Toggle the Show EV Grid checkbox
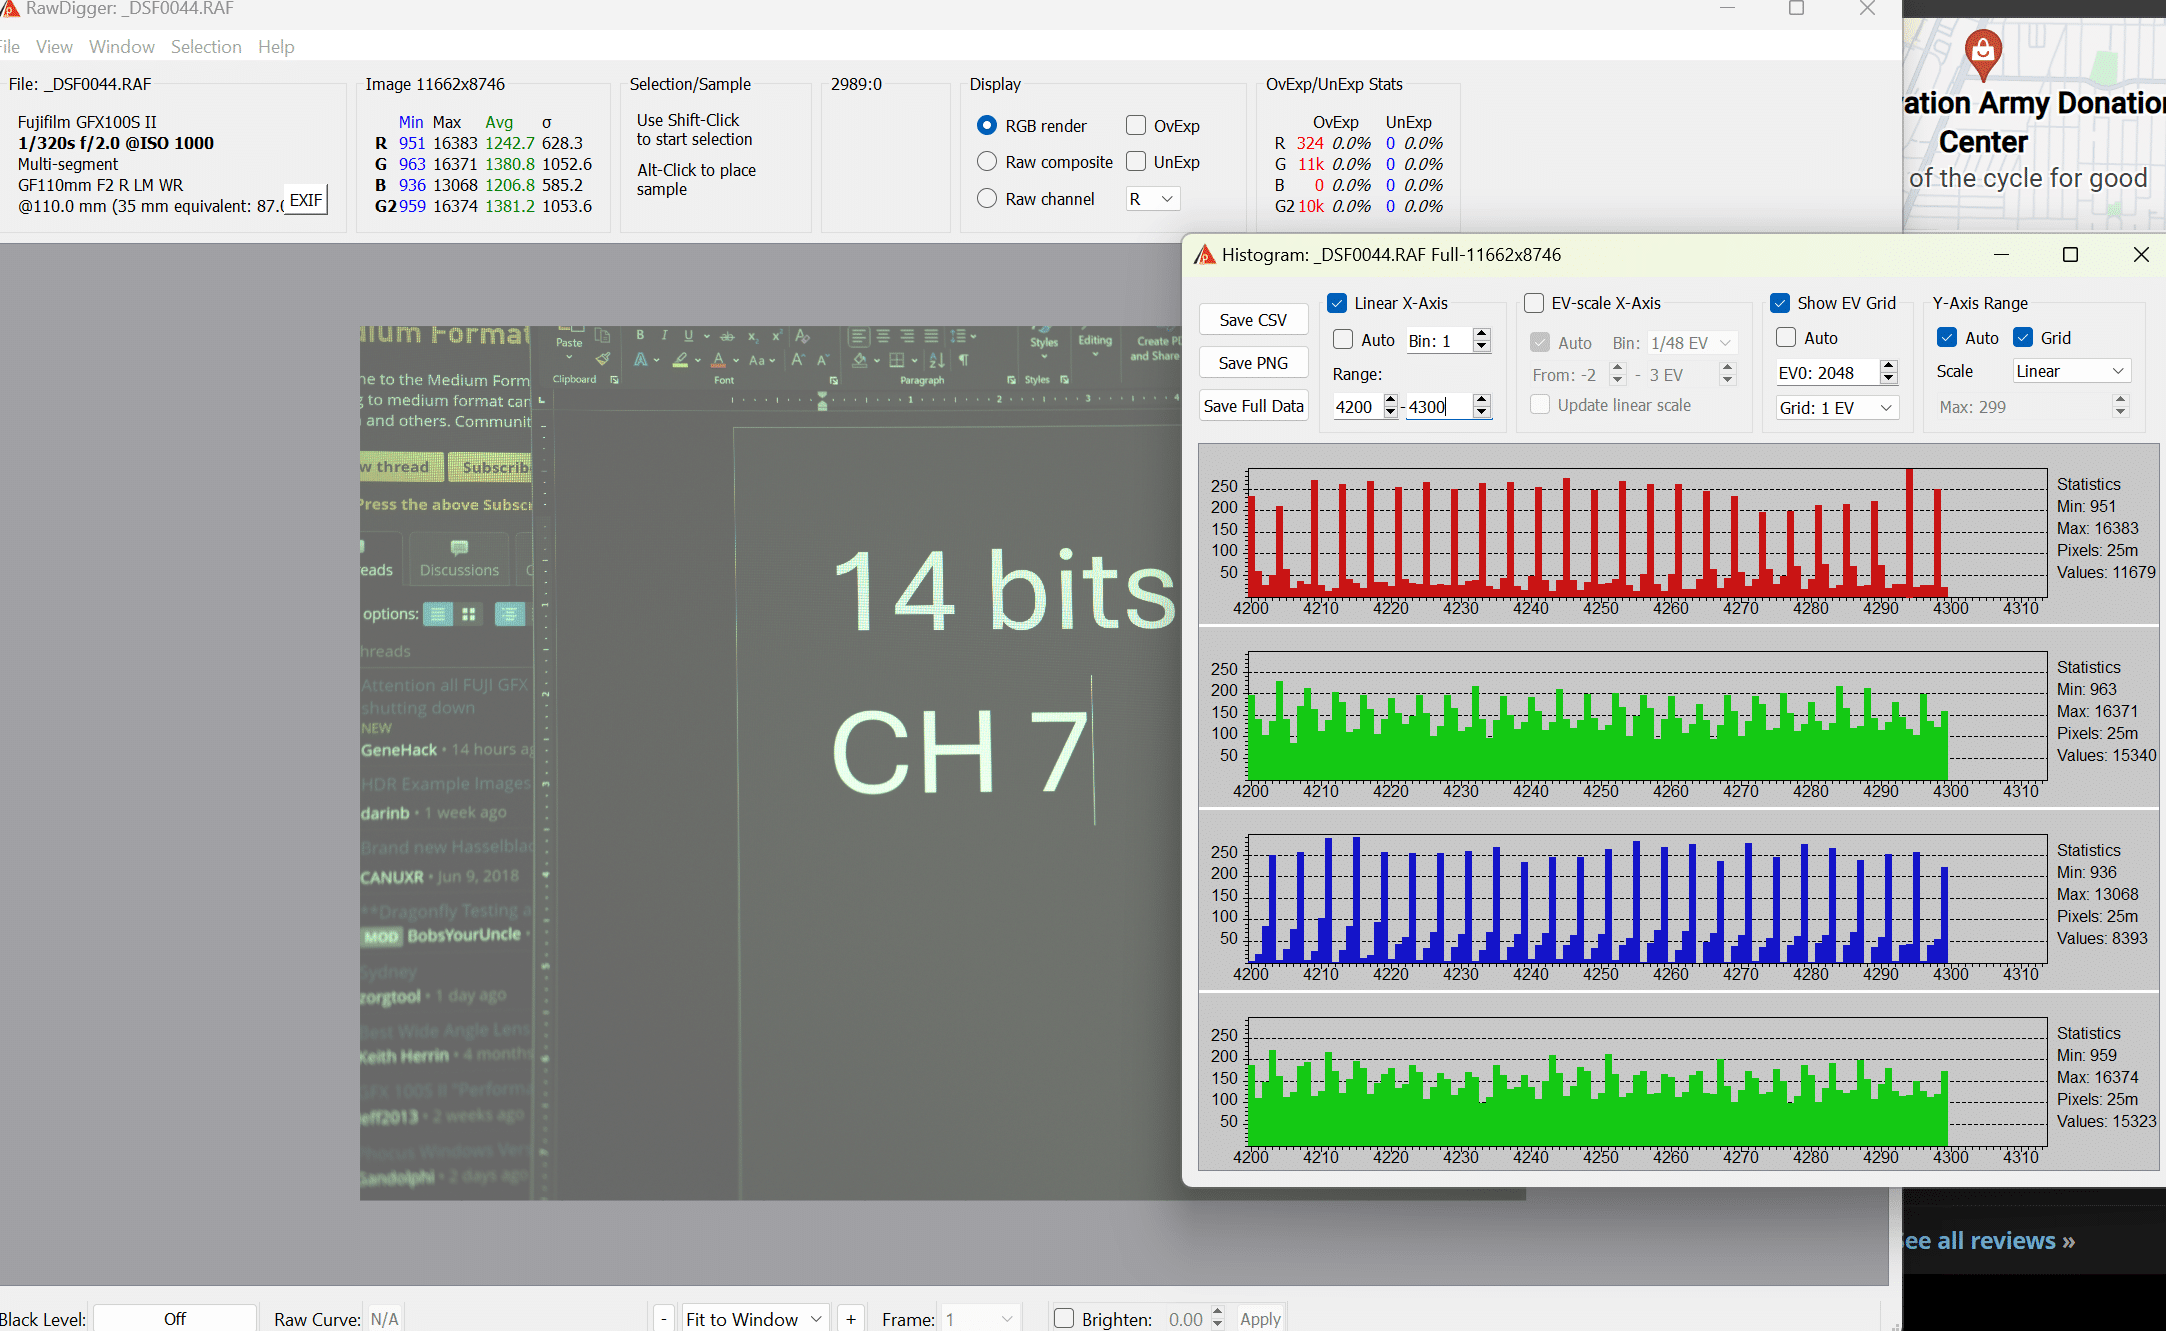Image resolution: width=2166 pixels, height=1331 pixels. [1780, 303]
